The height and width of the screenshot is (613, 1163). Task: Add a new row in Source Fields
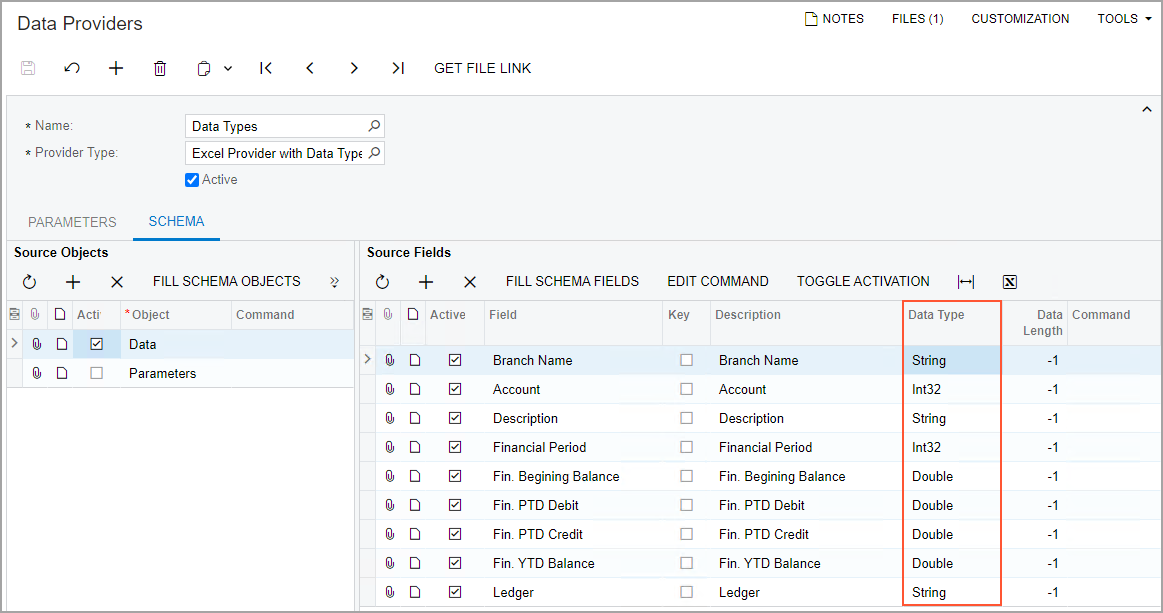click(426, 282)
